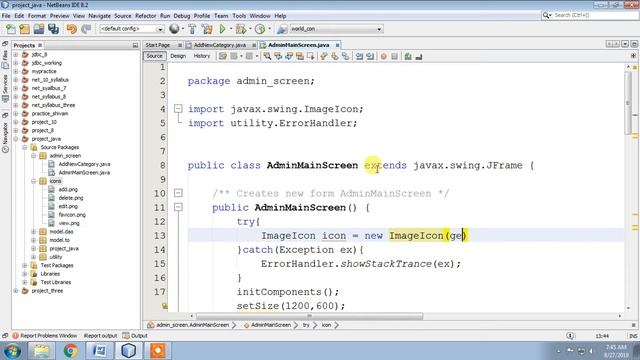Minimize the Projects panel with its corner icon
The image size is (640, 360).
pyautogui.click(x=135, y=45)
